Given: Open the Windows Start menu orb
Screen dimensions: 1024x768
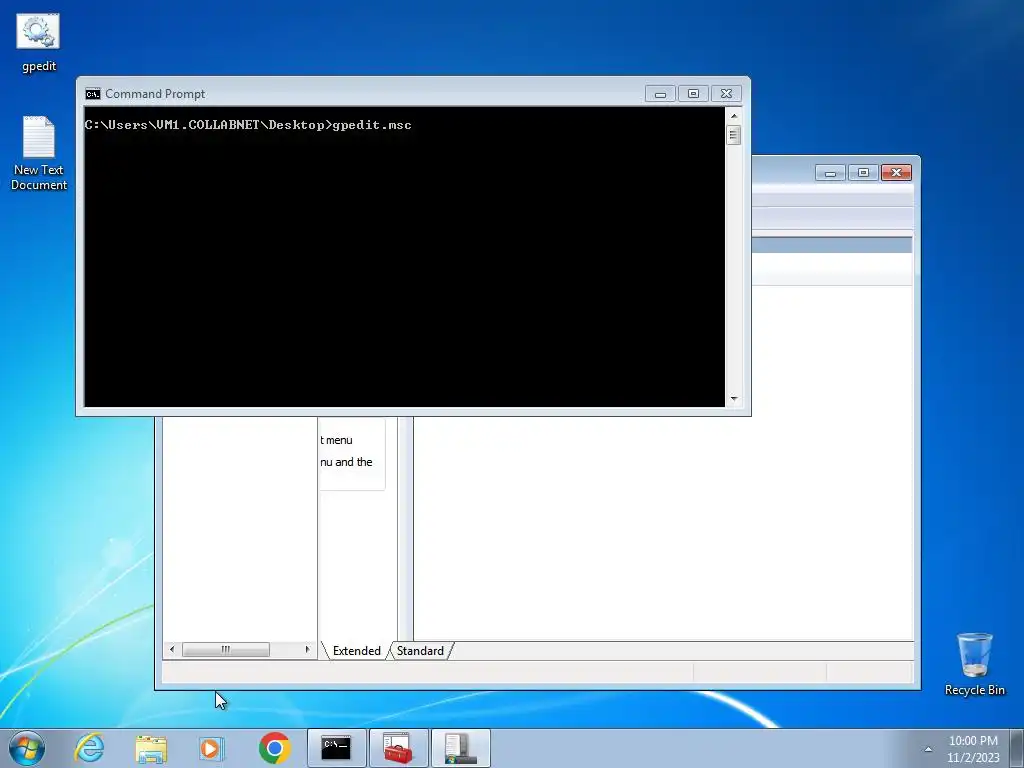Looking at the screenshot, I should pyautogui.click(x=27, y=748).
